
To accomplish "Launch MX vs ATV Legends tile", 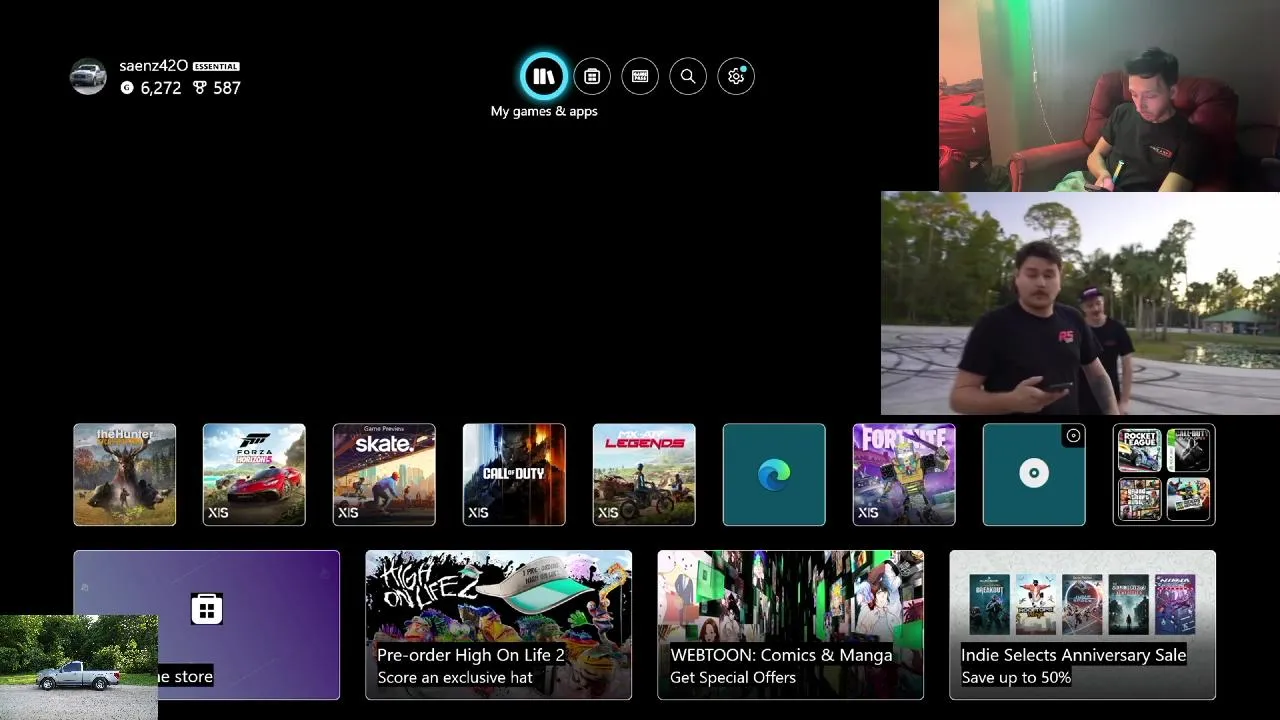I will [x=644, y=475].
